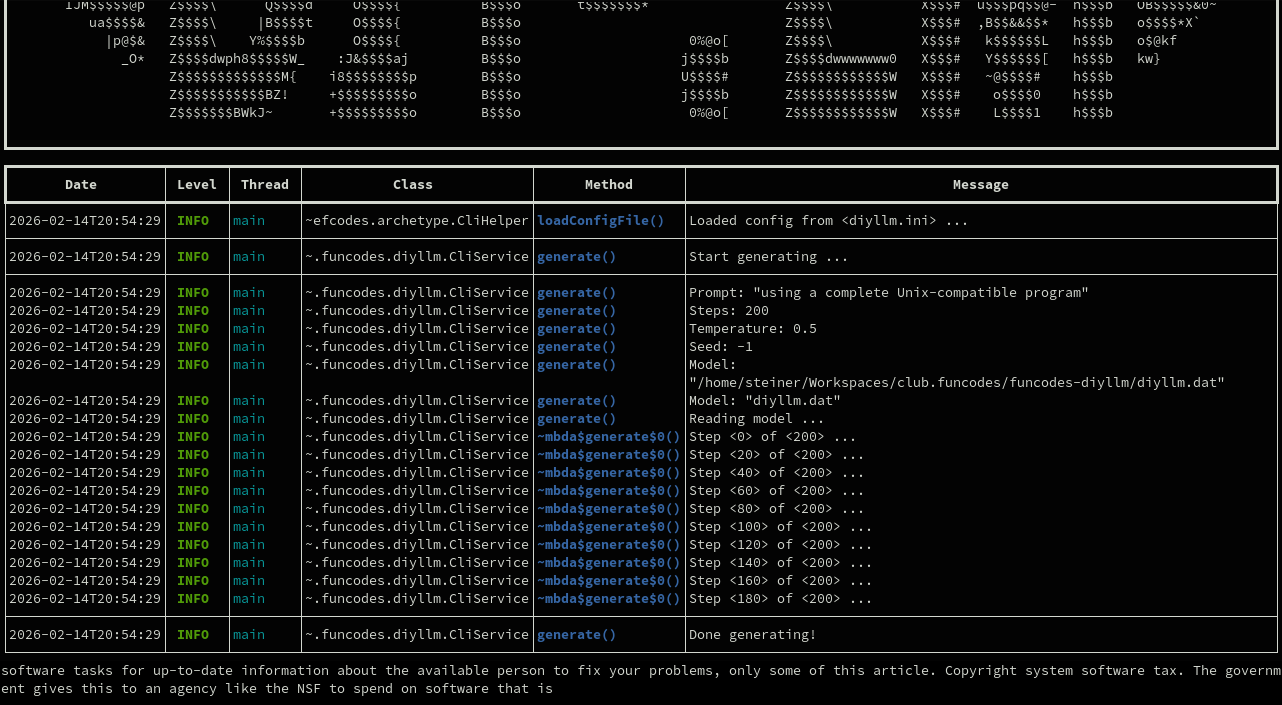Viewport: 1282px width, 705px height.
Task: Click the generate() link beside 'Start generating'
Action: (576, 256)
